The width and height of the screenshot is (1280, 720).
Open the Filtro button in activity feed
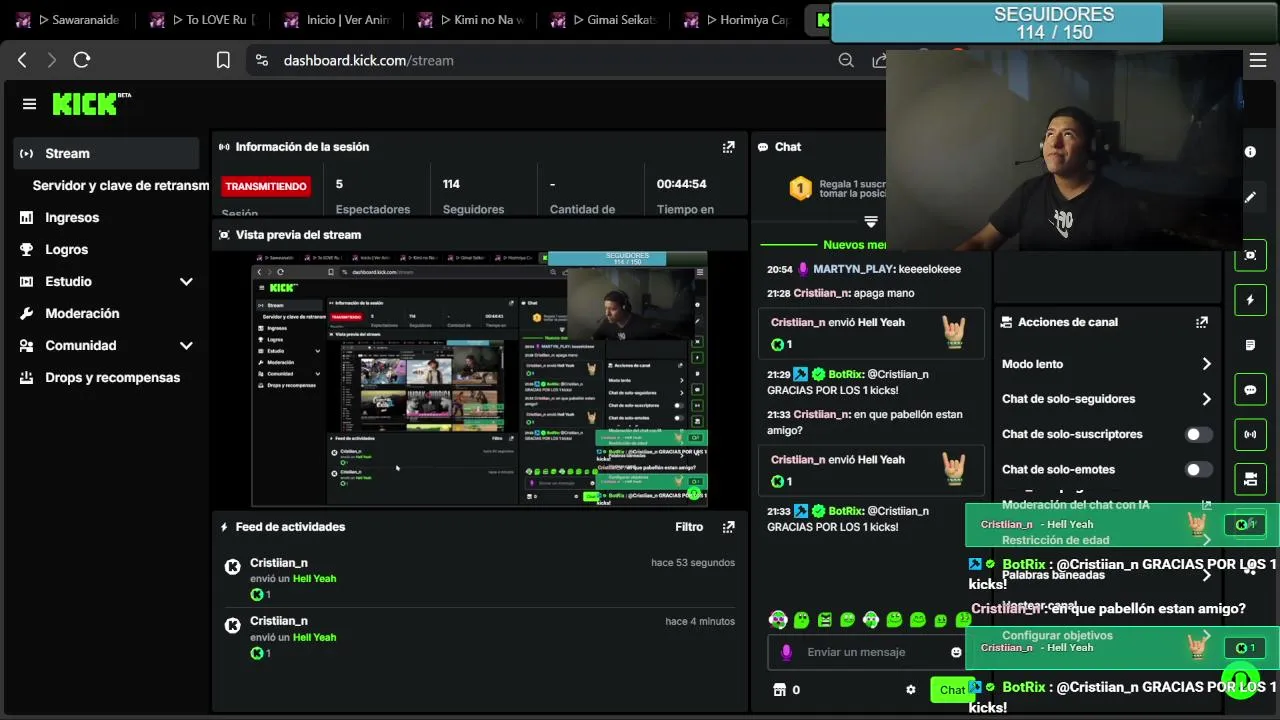(689, 527)
